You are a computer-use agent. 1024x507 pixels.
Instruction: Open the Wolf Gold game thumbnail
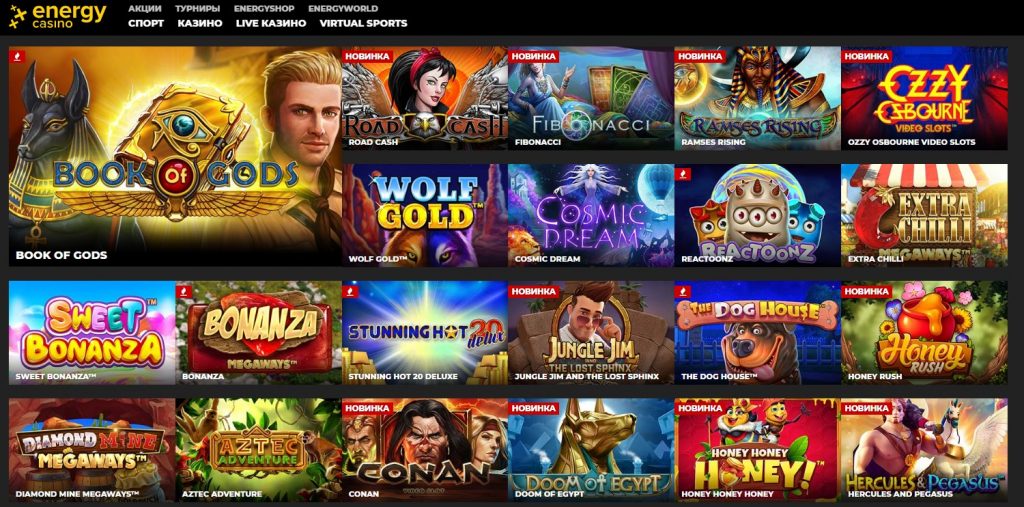[x=424, y=215]
